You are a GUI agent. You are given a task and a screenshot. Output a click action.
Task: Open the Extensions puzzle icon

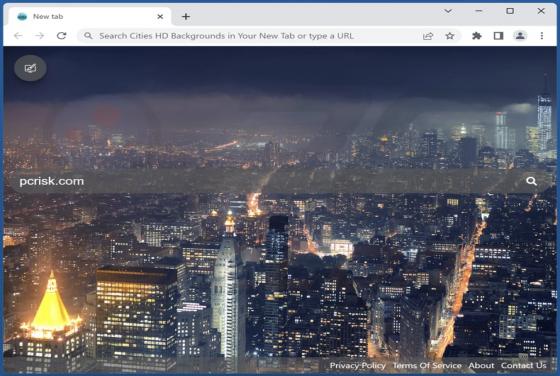476,36
